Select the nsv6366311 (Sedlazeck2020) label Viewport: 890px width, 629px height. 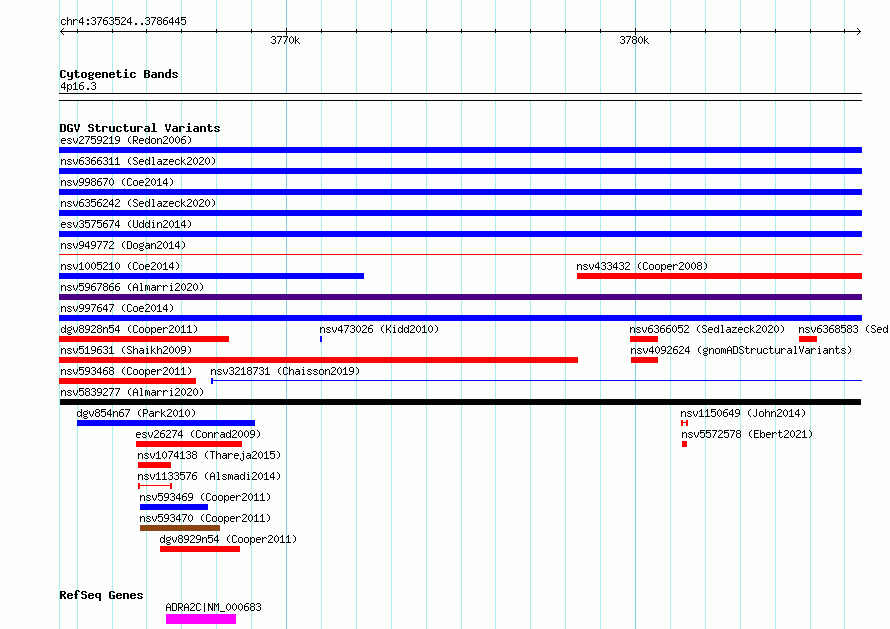click(138, 161)
